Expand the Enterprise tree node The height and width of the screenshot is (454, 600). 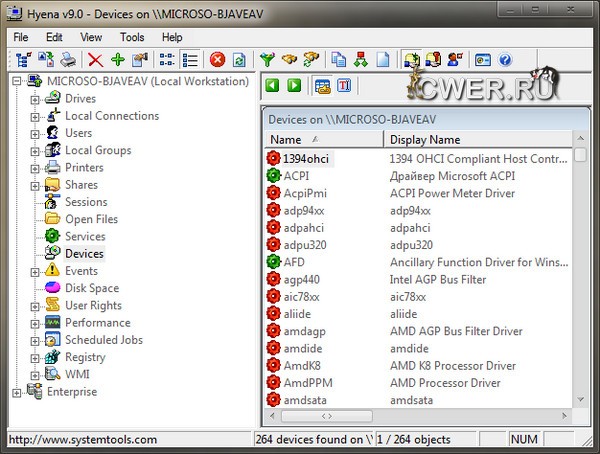pyautogui.click(x=17, y=393)
